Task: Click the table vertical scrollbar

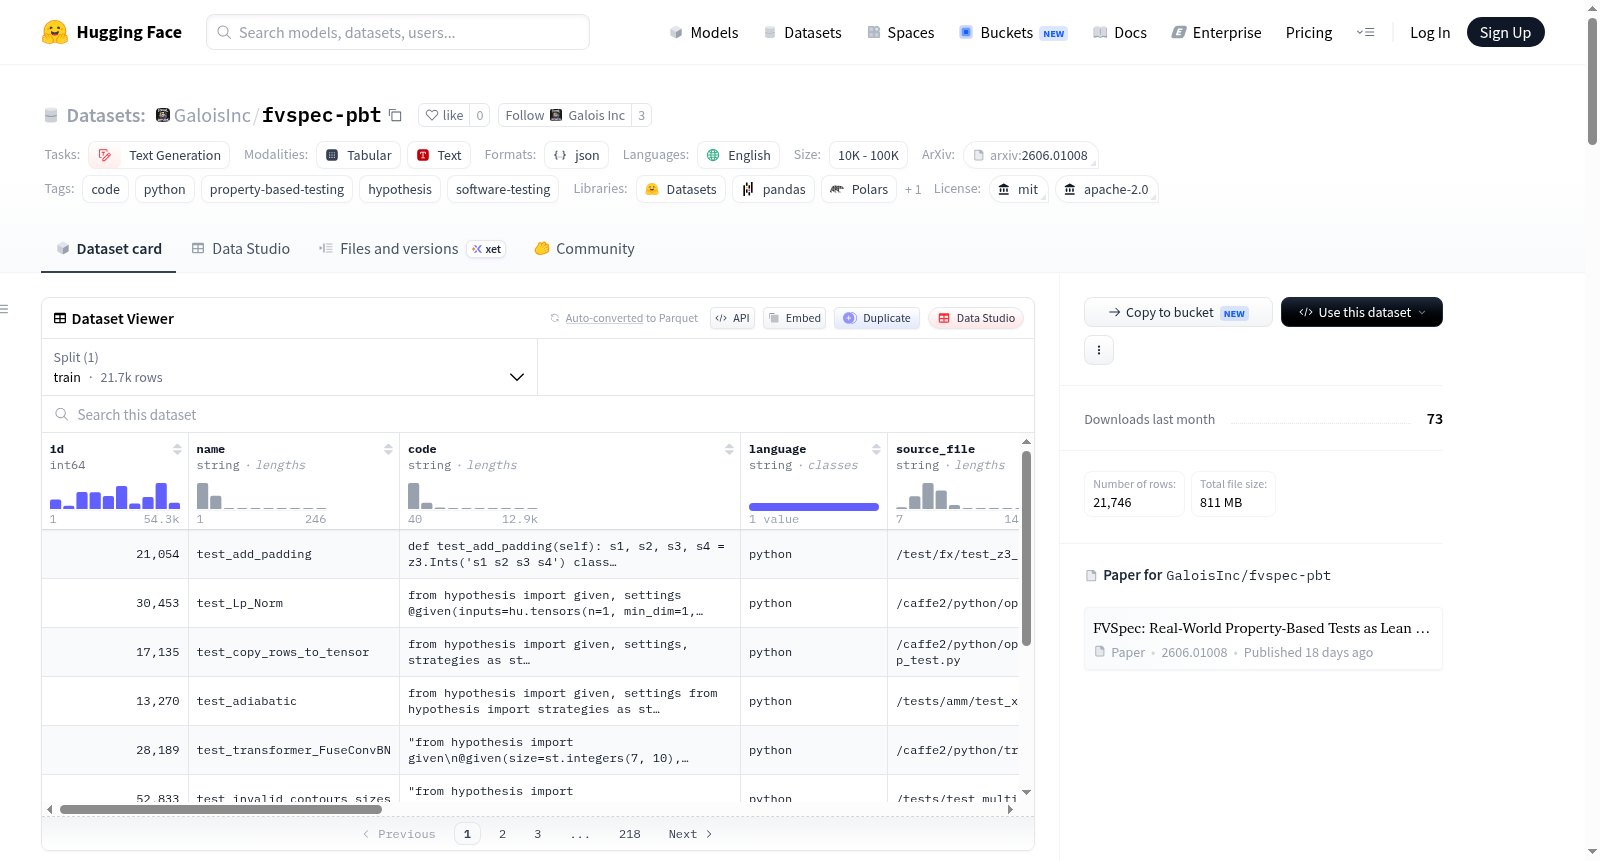Action: [1026, 548]
